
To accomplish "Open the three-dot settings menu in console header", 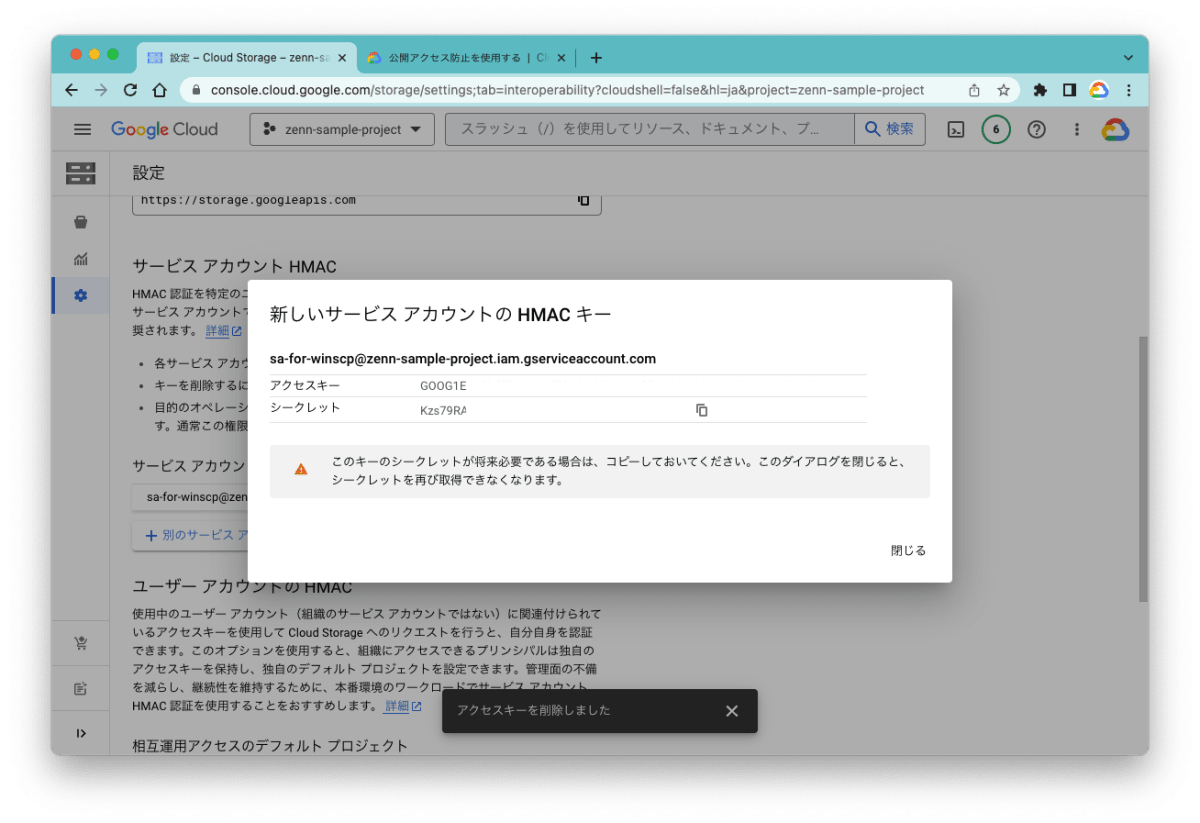I will click(x=1077, y=129).
